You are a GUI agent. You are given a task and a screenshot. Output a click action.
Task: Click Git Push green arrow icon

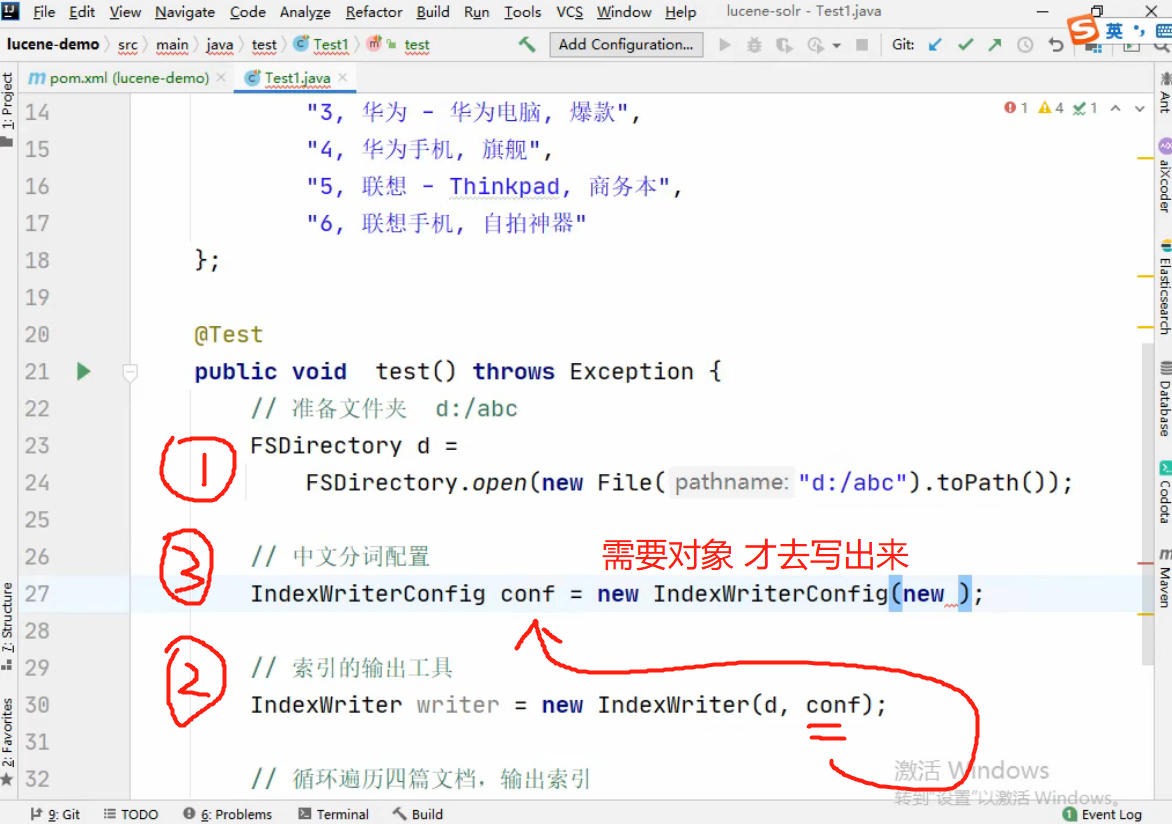point(994,45)
